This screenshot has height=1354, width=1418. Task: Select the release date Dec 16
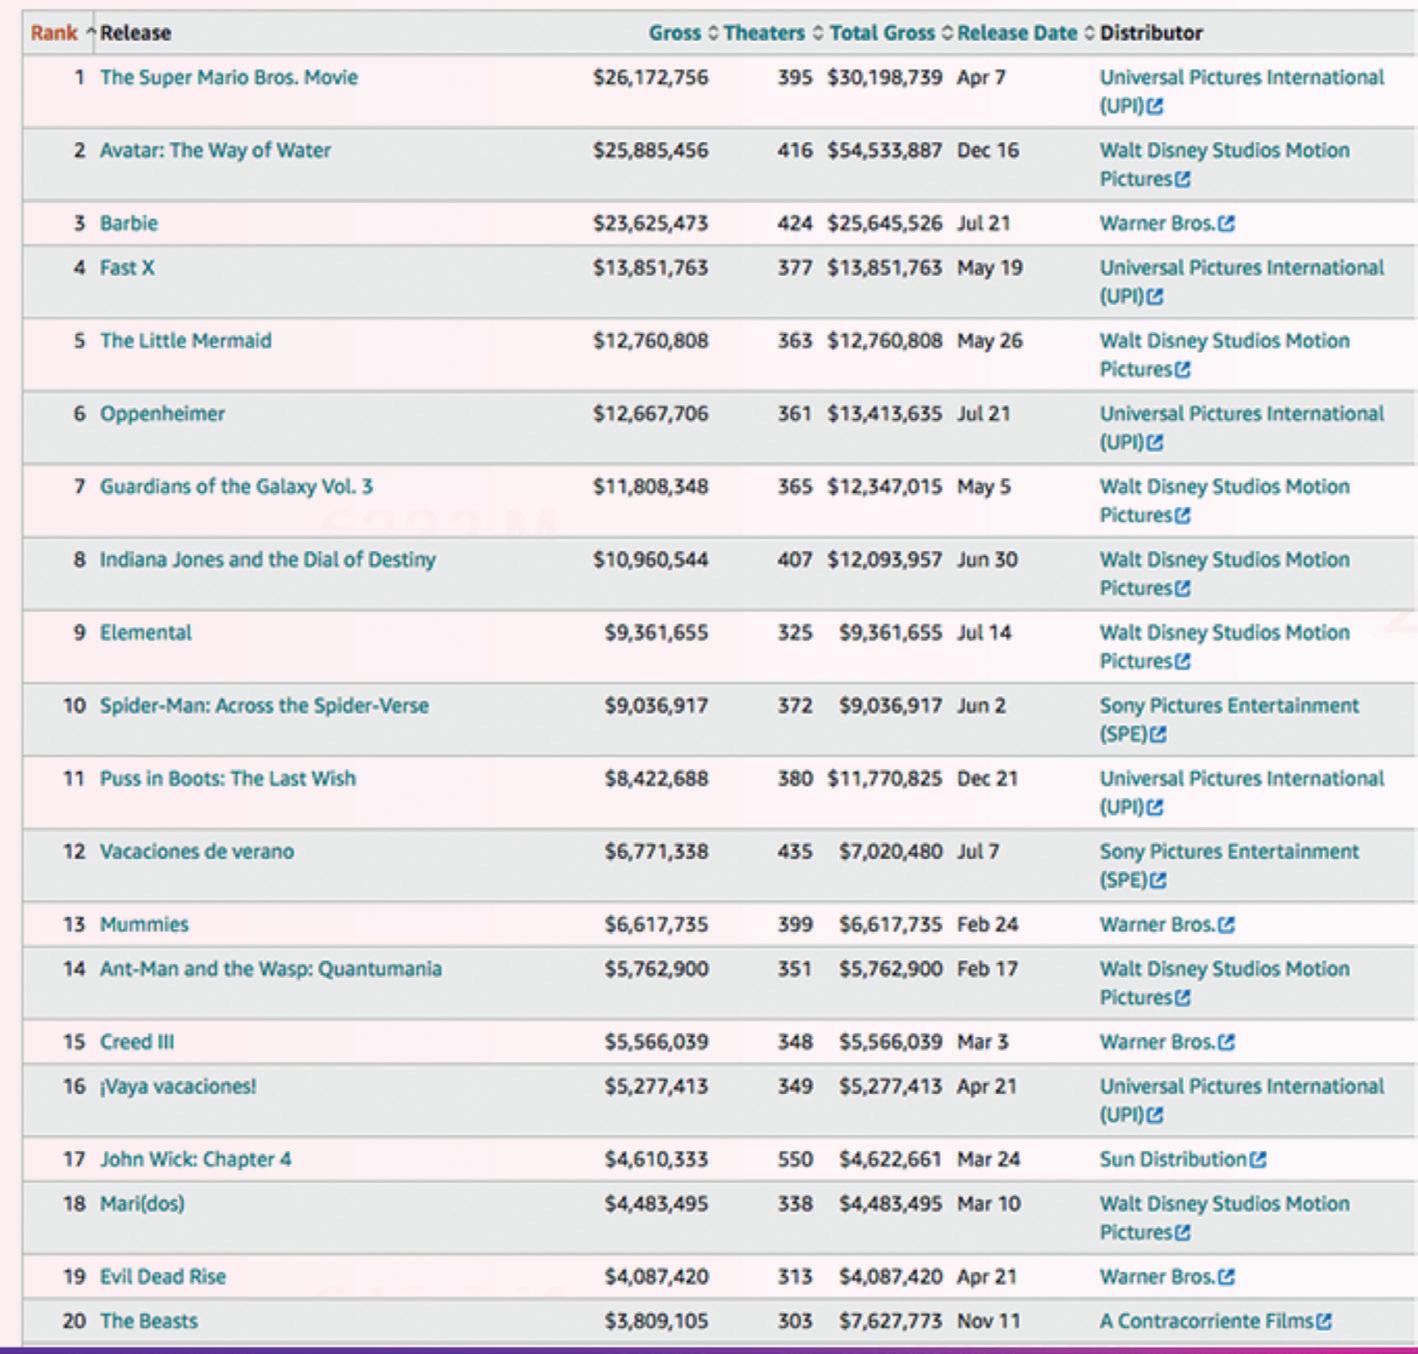[x=988, y=150]
